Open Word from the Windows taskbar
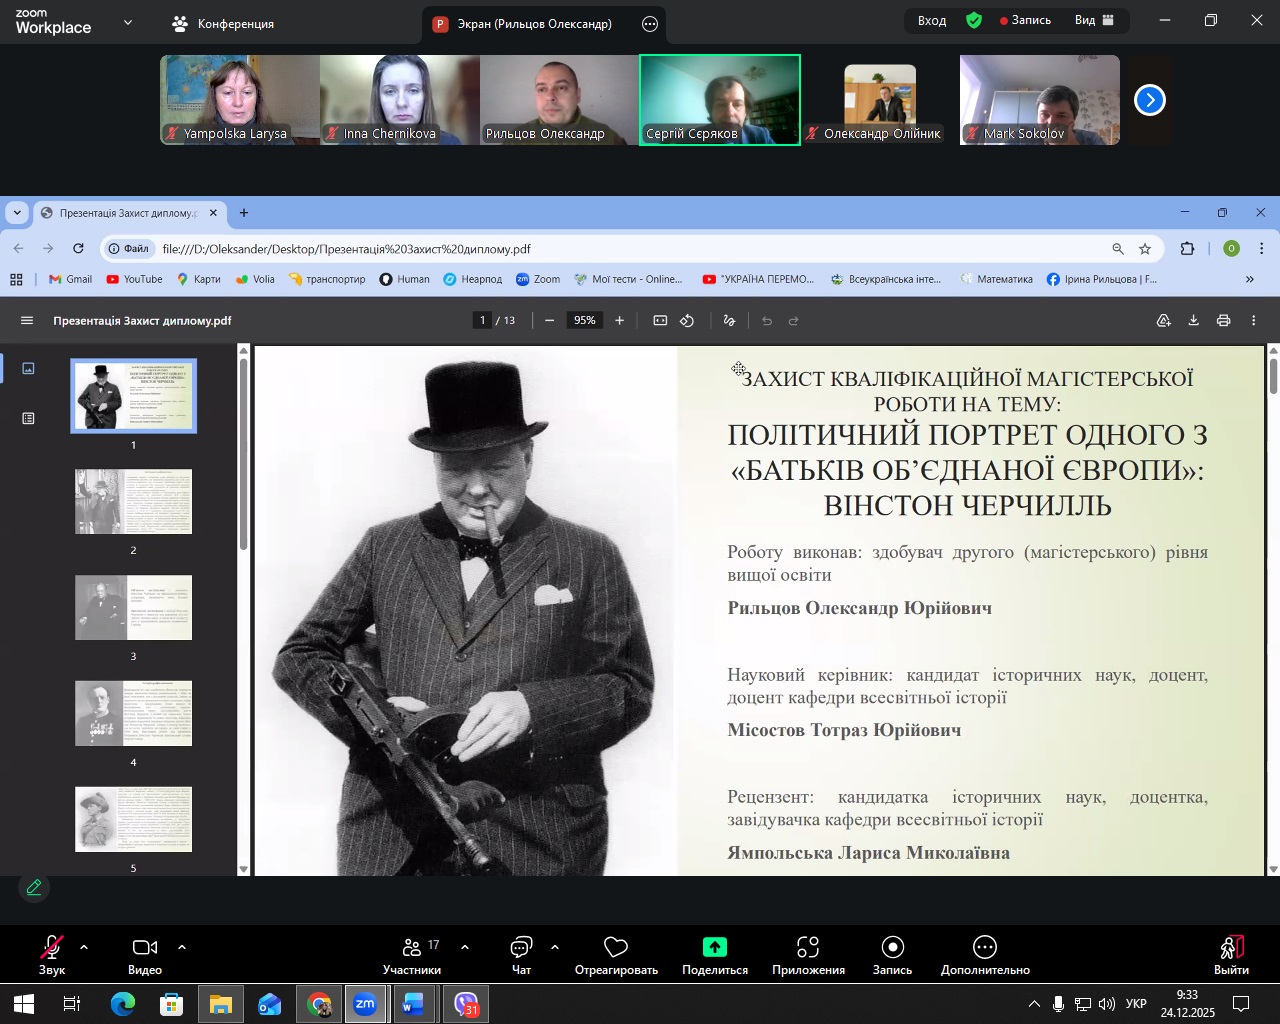Screen dimensions: 1280x1024 pyautogui.click(x=413, y=1004)
